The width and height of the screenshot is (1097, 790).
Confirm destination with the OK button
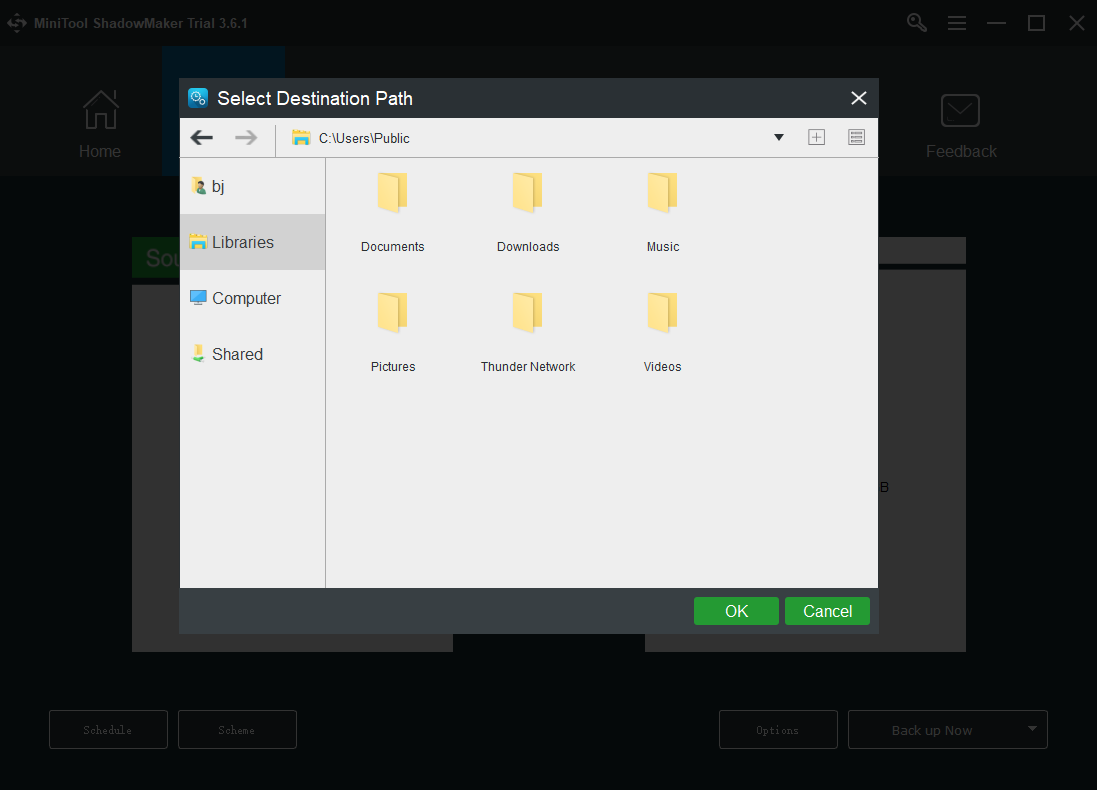click(736, 611)
